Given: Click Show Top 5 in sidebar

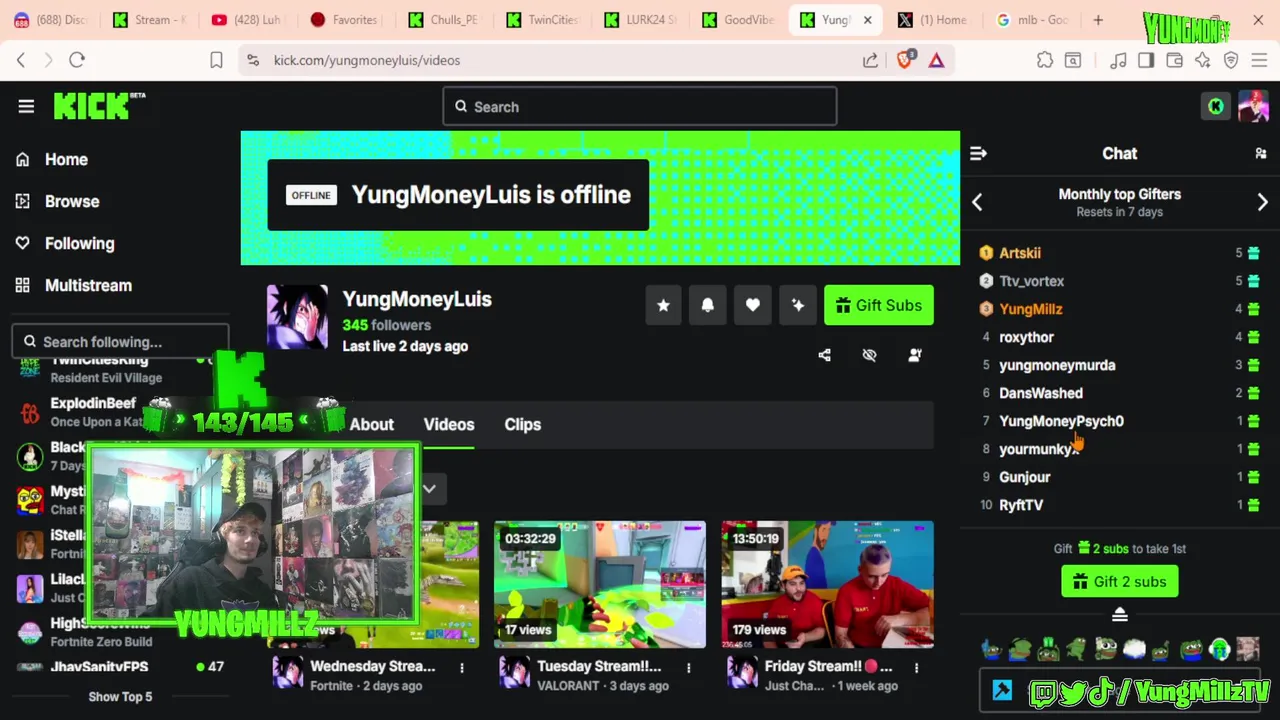Looking at the screenshot, I should [120, 696].
